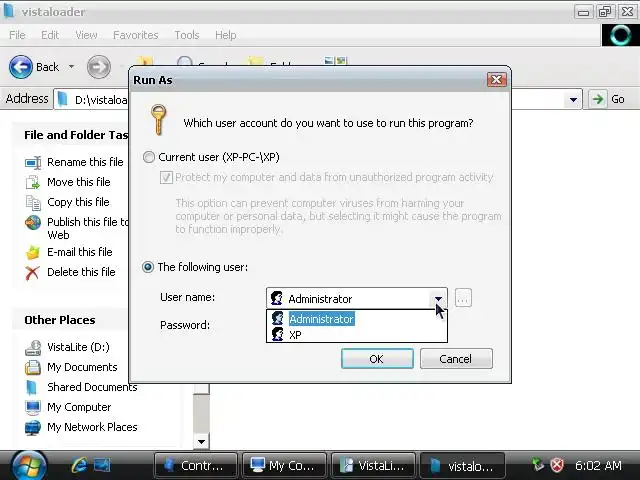Click Move this file task icon

click(33, 182)
